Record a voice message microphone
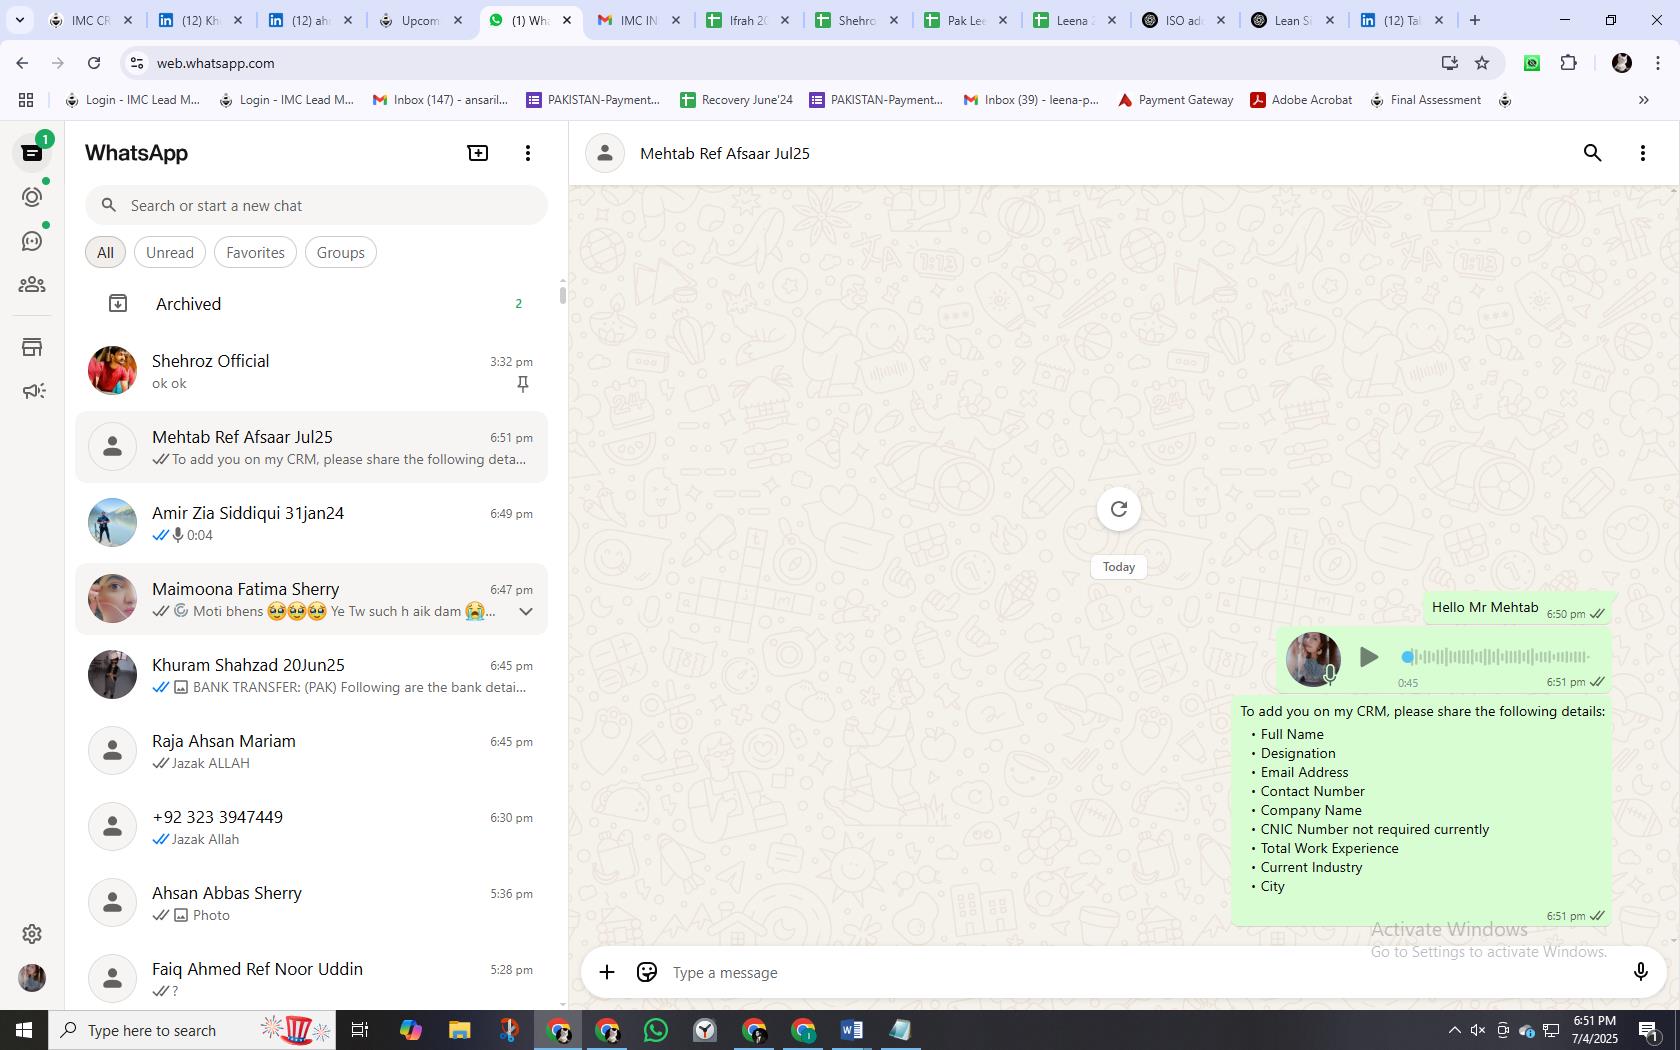 point(1640,972)
